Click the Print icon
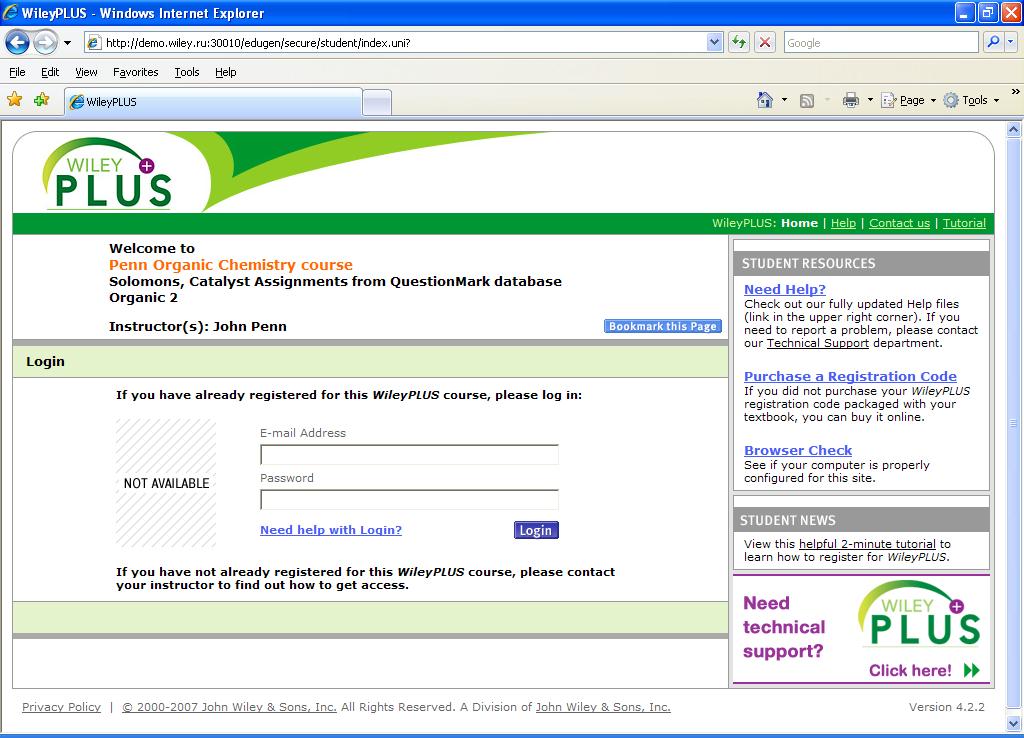This screenshot has width=1024, height=738. [850, 100]
